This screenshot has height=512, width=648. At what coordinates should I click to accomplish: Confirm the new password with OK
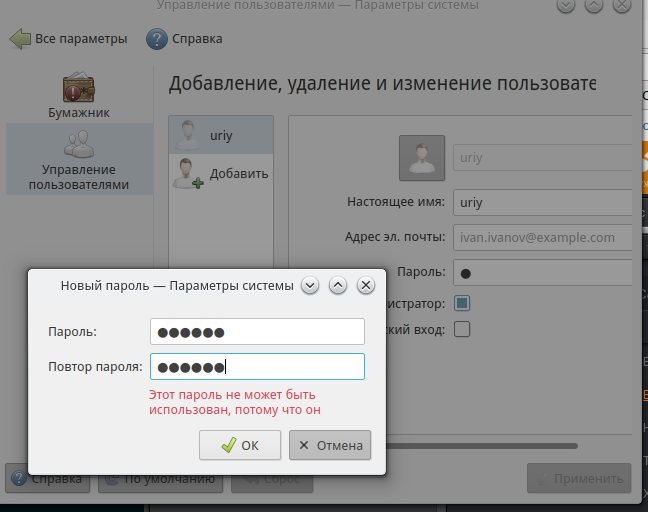coord(240,445)
